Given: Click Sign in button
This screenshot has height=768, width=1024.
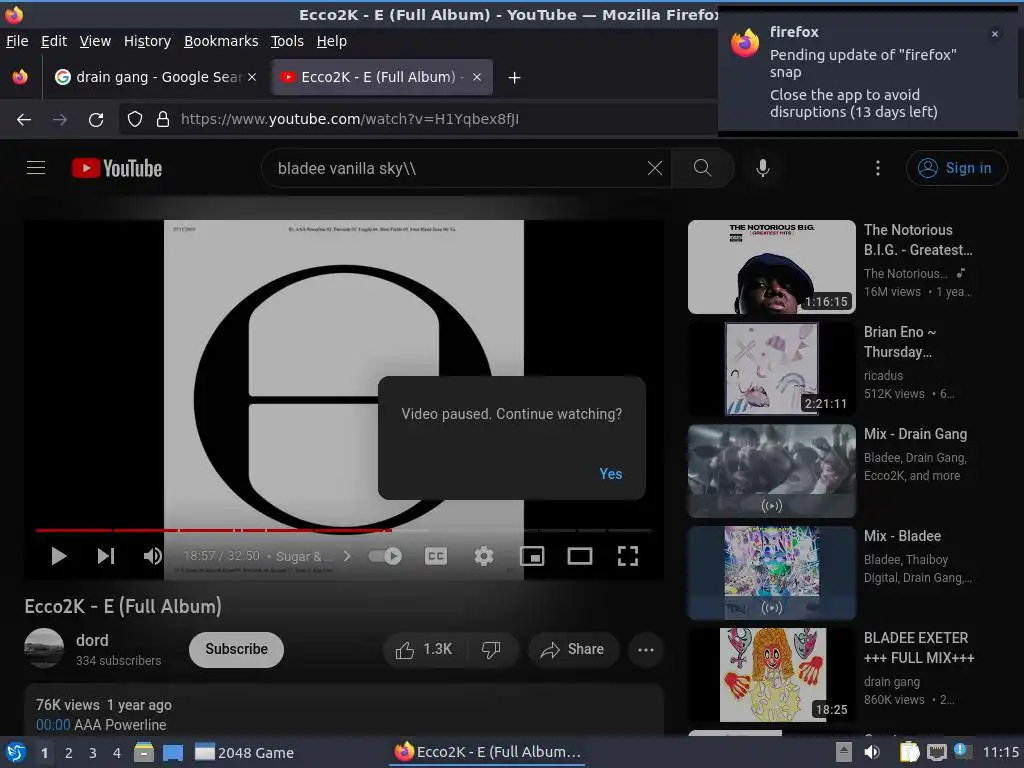Looking at the screenshot, I should pos(956,168).
